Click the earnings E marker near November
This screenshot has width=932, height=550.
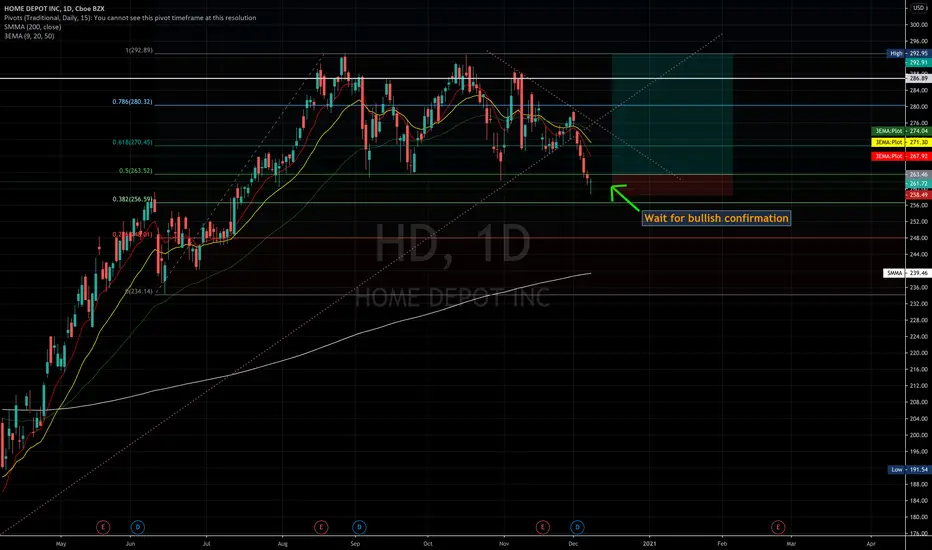542,527
